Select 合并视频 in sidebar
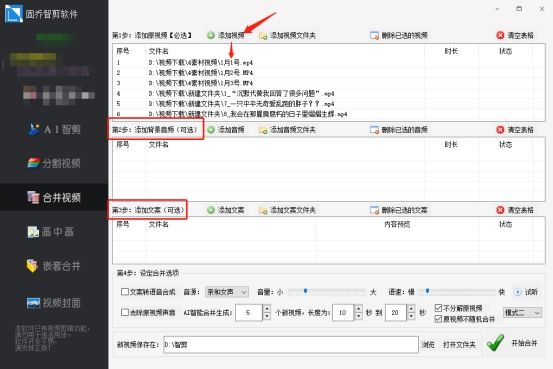This screenshot has height=369, width=553. tap(54, 197)
